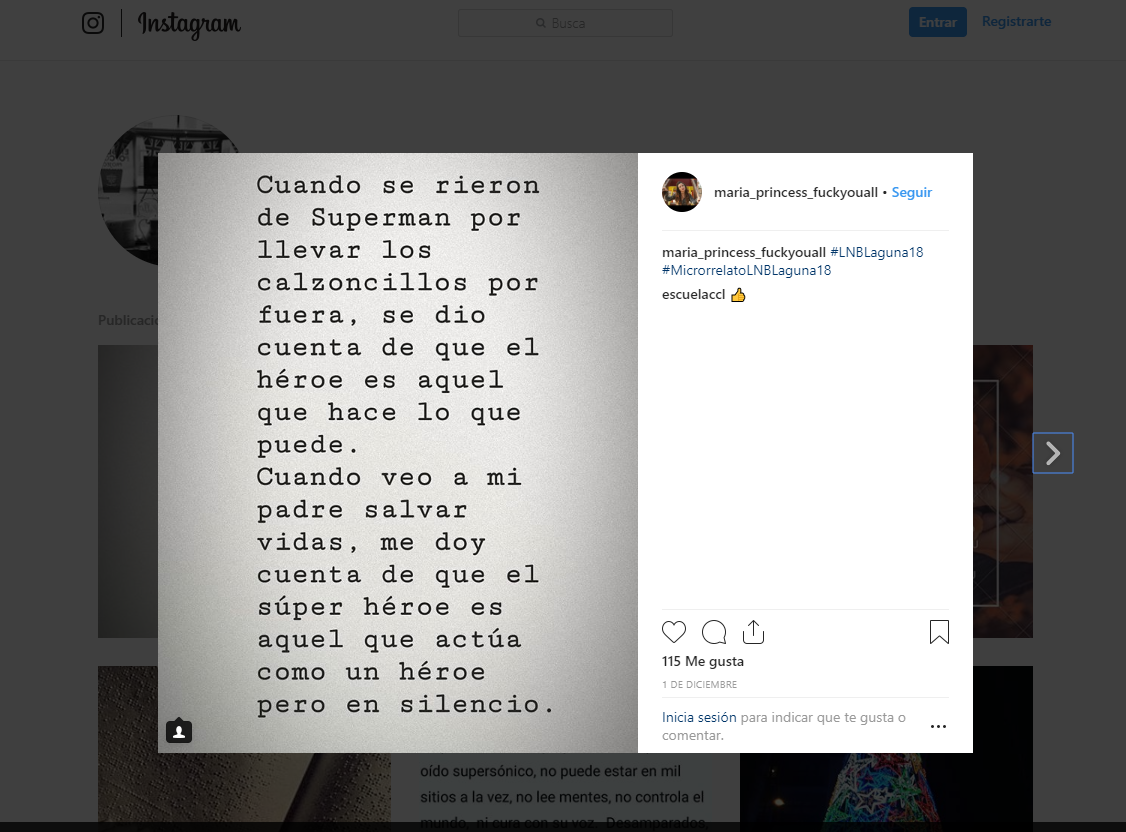Click the Instagram camera logo icon

(93, 23)
